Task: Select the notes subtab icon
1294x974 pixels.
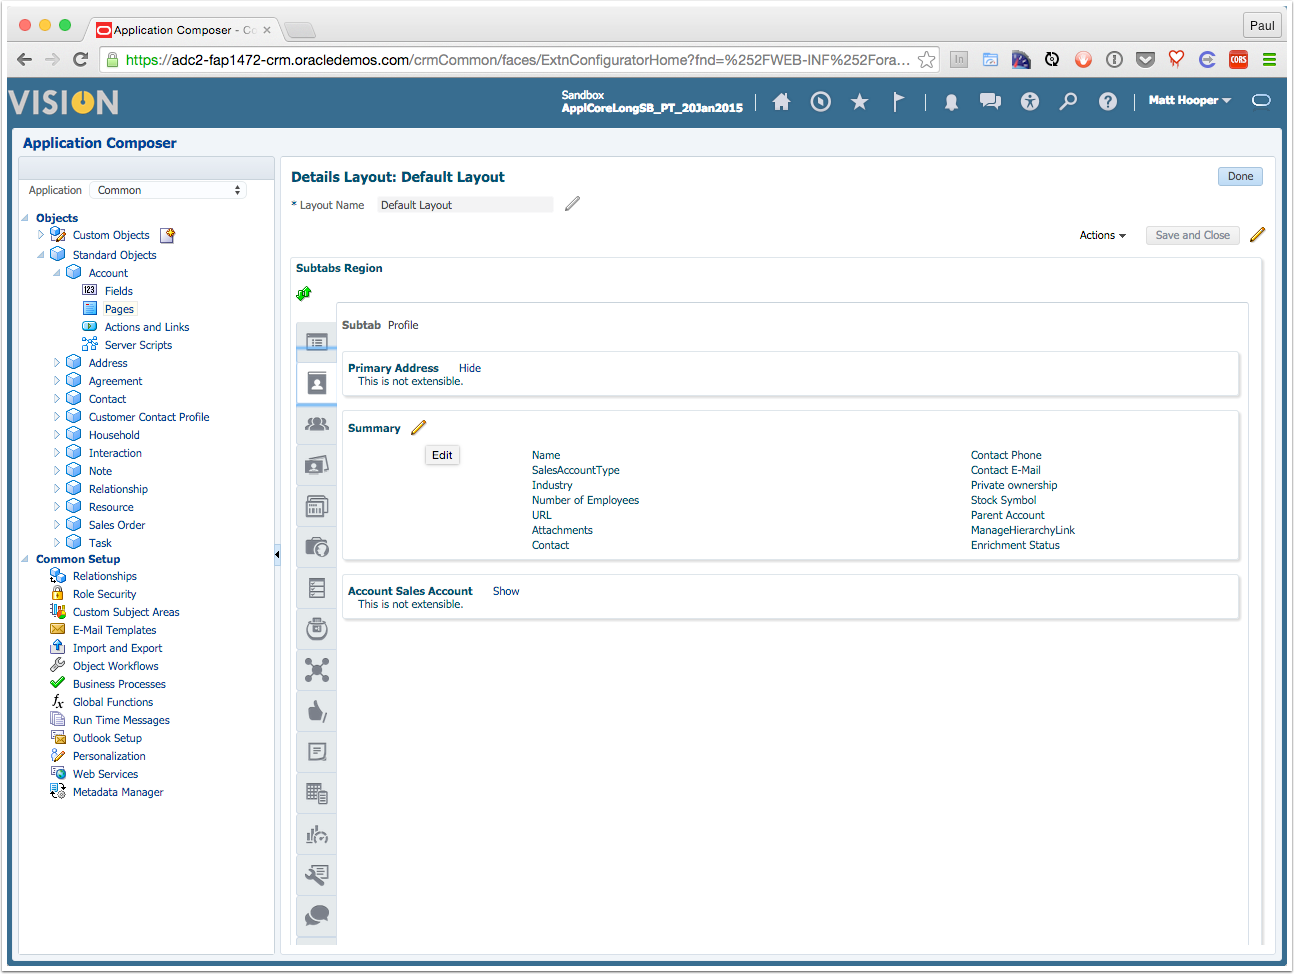Action: pos(317,752)
